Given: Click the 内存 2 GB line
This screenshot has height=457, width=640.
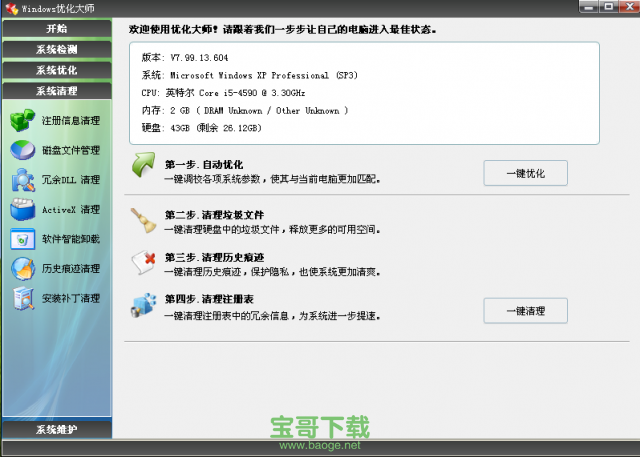Looking at the screenshot, I should click(x=245, y=110).
